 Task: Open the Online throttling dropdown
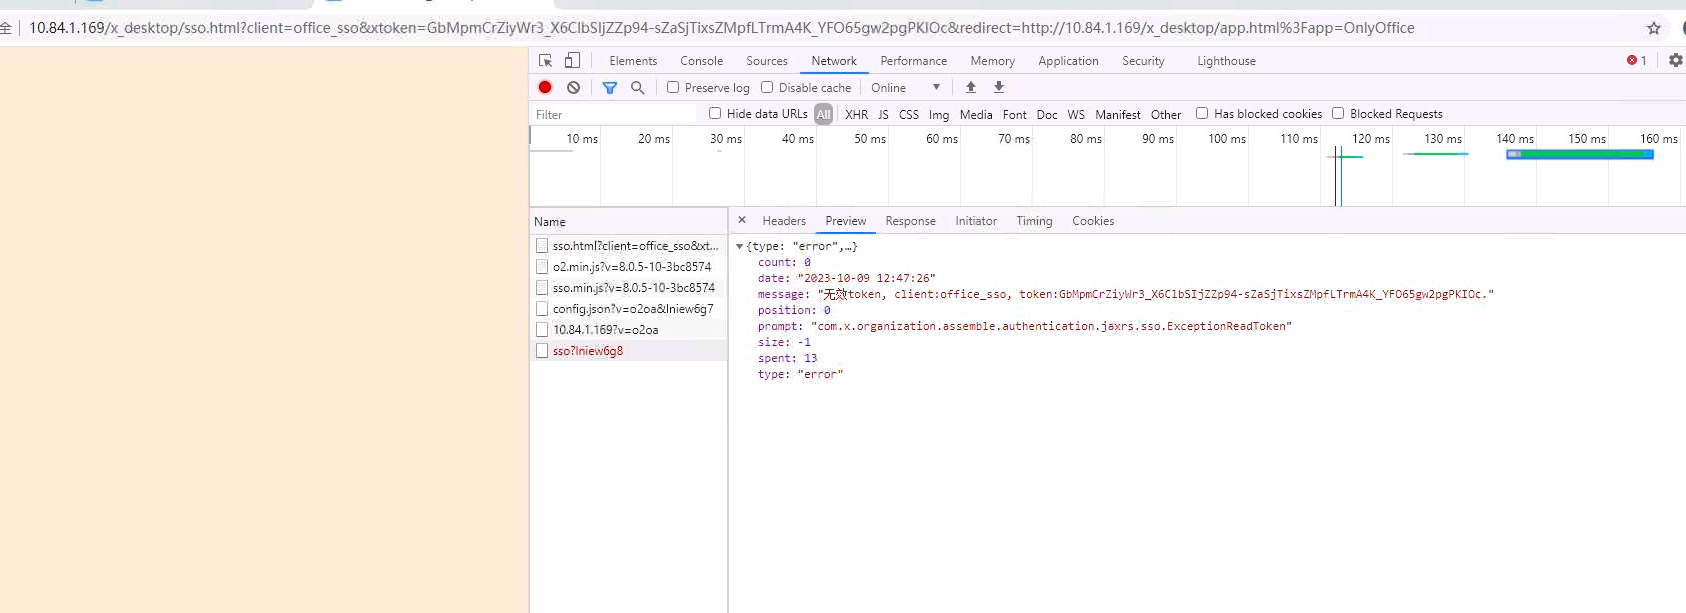click(905, 88)
